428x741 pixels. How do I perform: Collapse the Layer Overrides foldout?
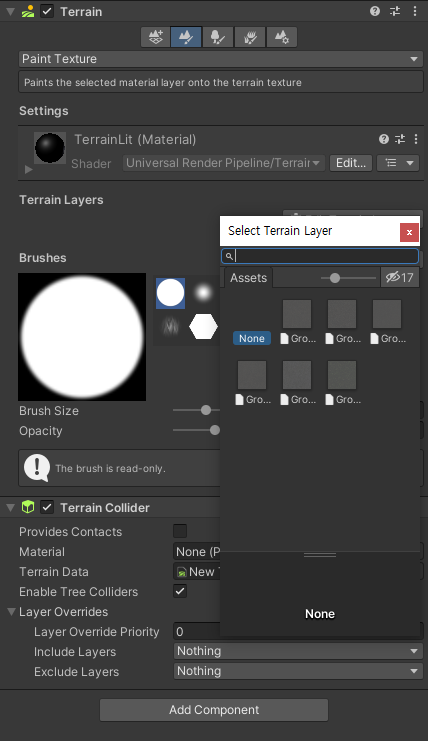coord(12,612)
